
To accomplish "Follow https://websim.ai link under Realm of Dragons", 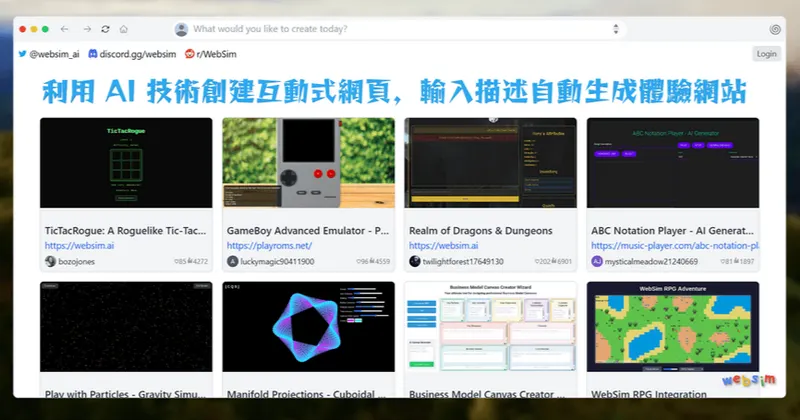I will (x=443, y=245).
